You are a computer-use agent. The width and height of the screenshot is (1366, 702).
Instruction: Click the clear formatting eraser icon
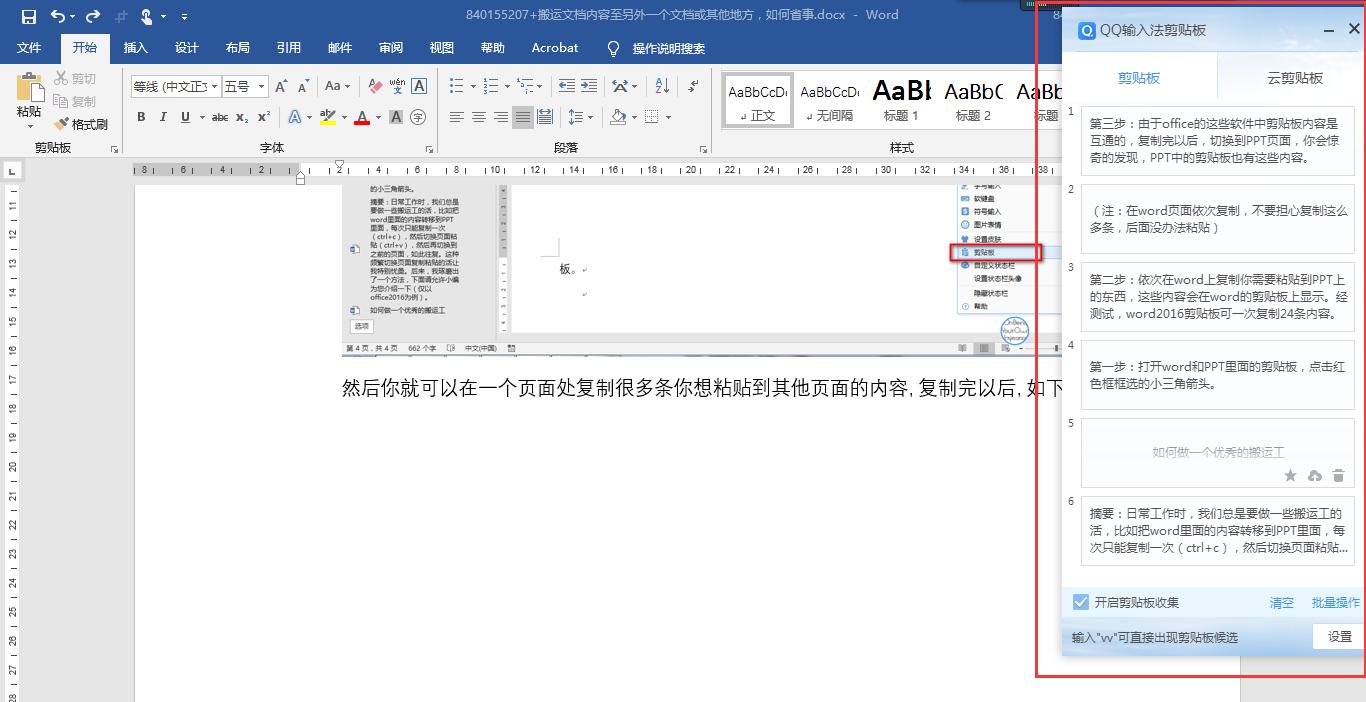point(375,86)
